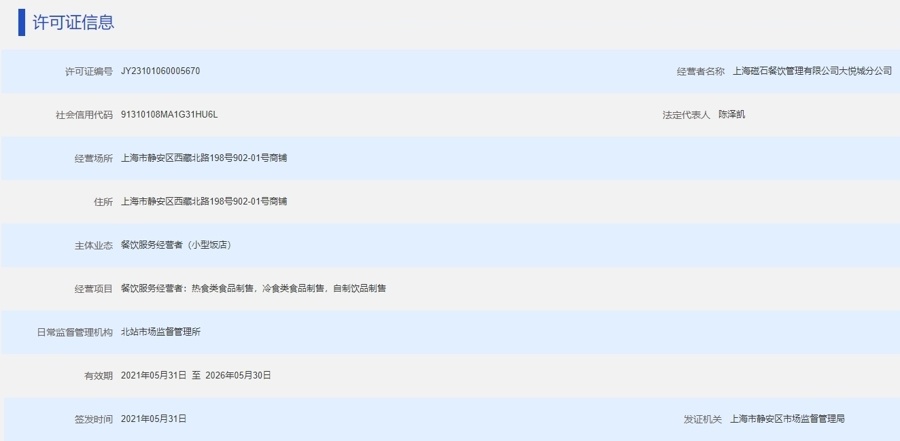Click the '经营者名称' label
This screenshot has height=441, width=900.
[700, 72]
